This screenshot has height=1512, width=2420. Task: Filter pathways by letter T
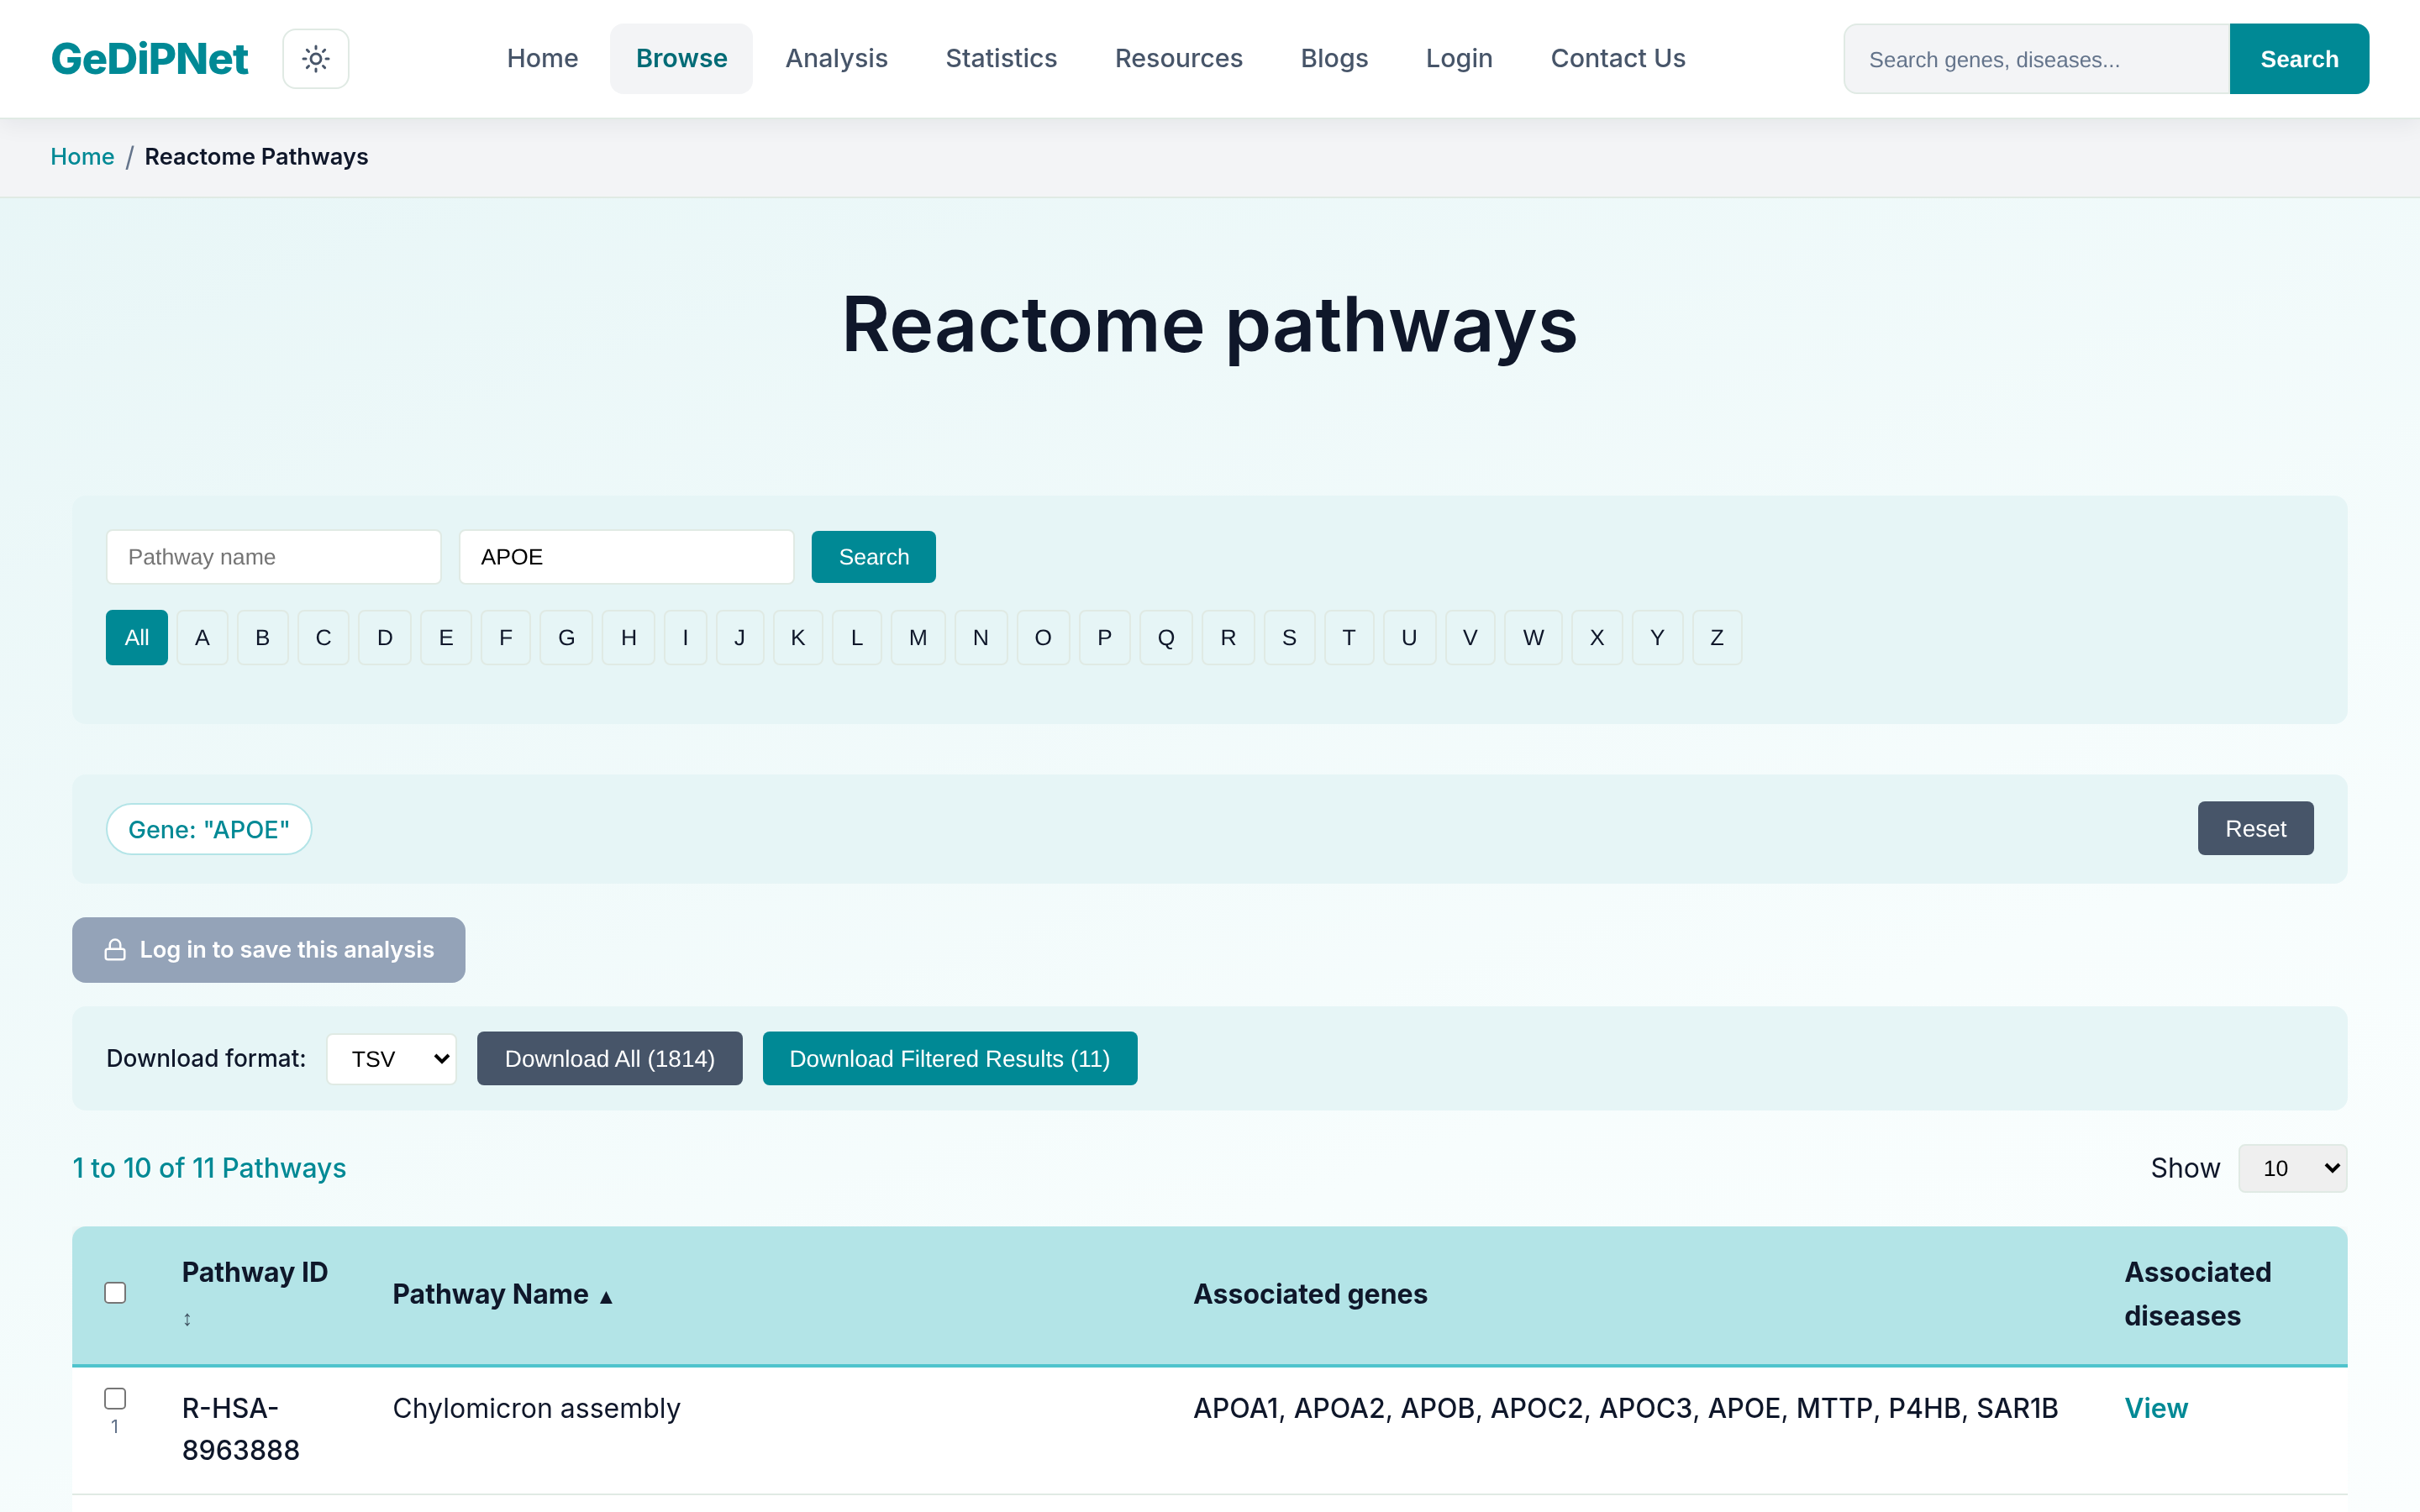coord(1349,638)
